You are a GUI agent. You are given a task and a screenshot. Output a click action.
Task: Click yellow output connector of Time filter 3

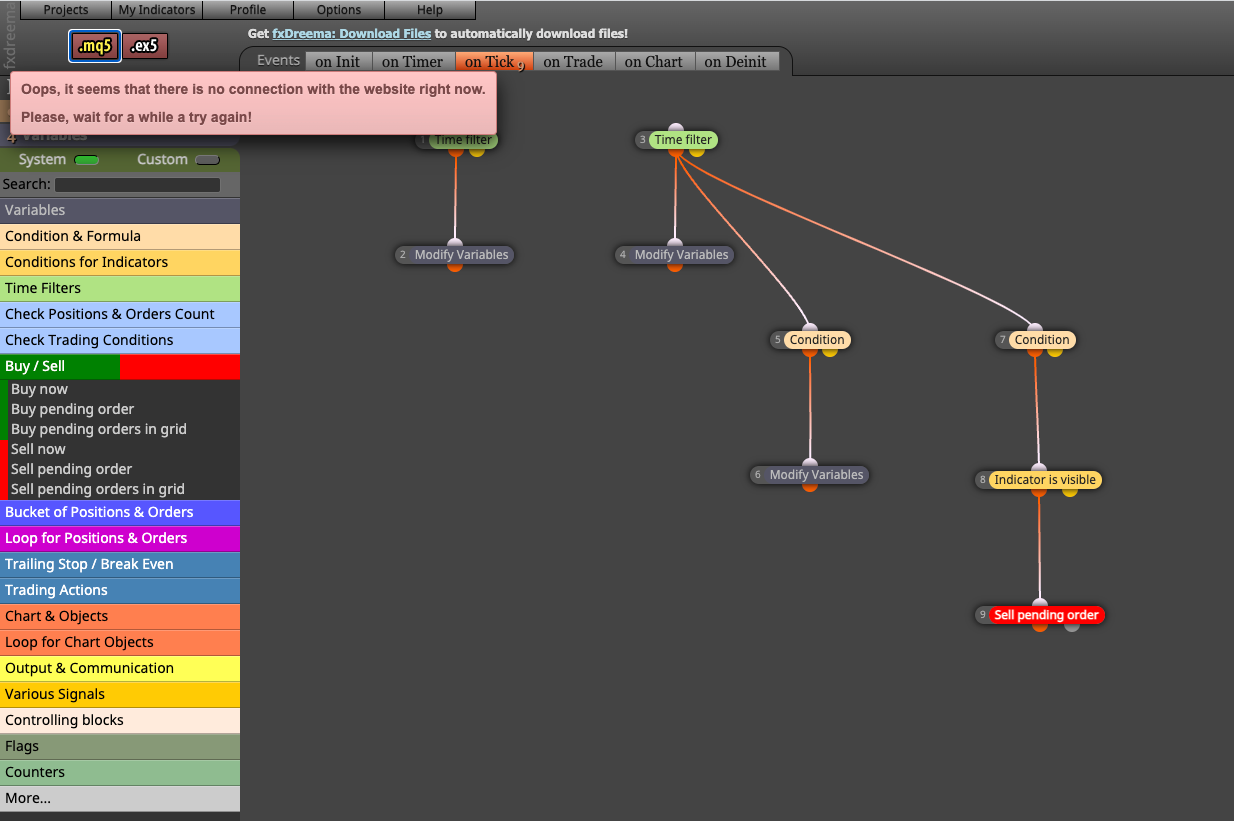pos(697,151)
